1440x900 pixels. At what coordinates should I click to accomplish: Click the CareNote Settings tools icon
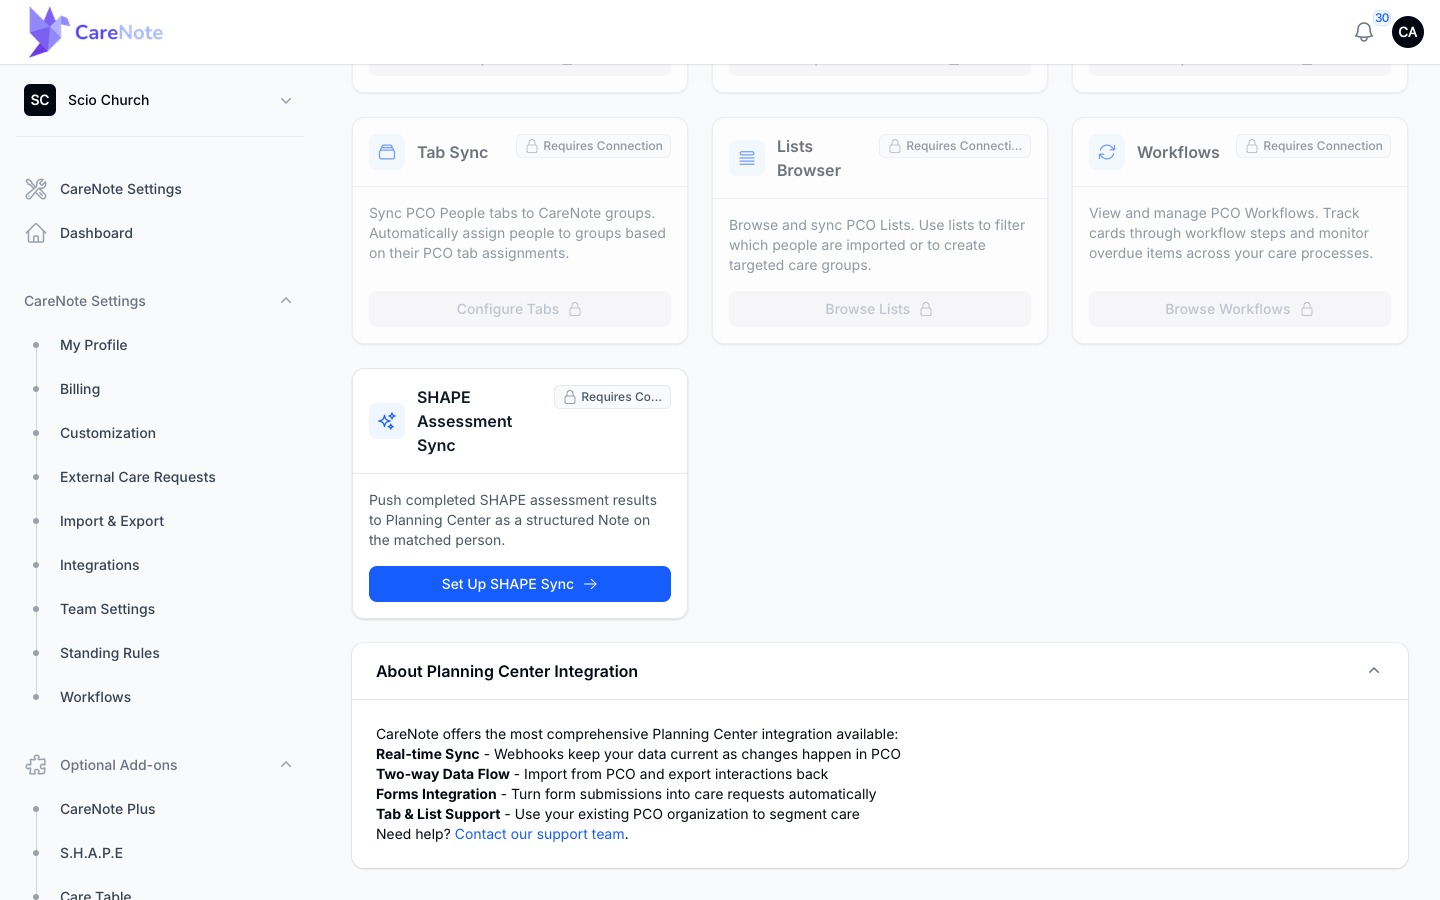tap(36, 189)
